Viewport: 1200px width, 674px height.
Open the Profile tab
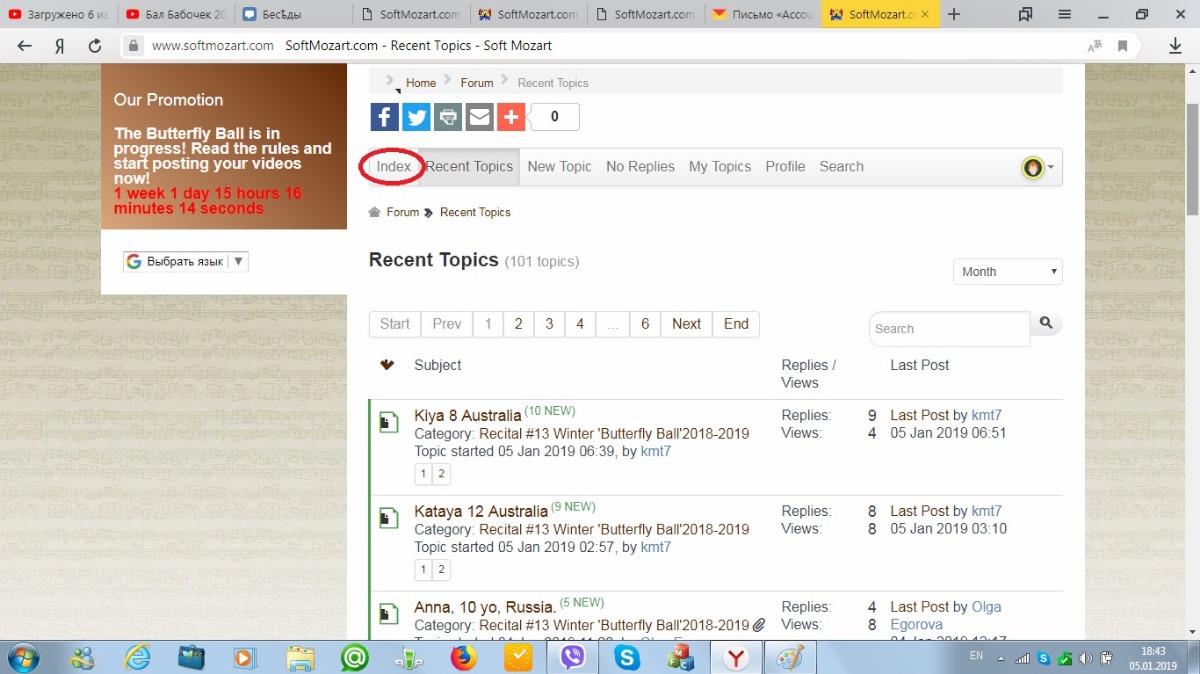pos(785,166)
